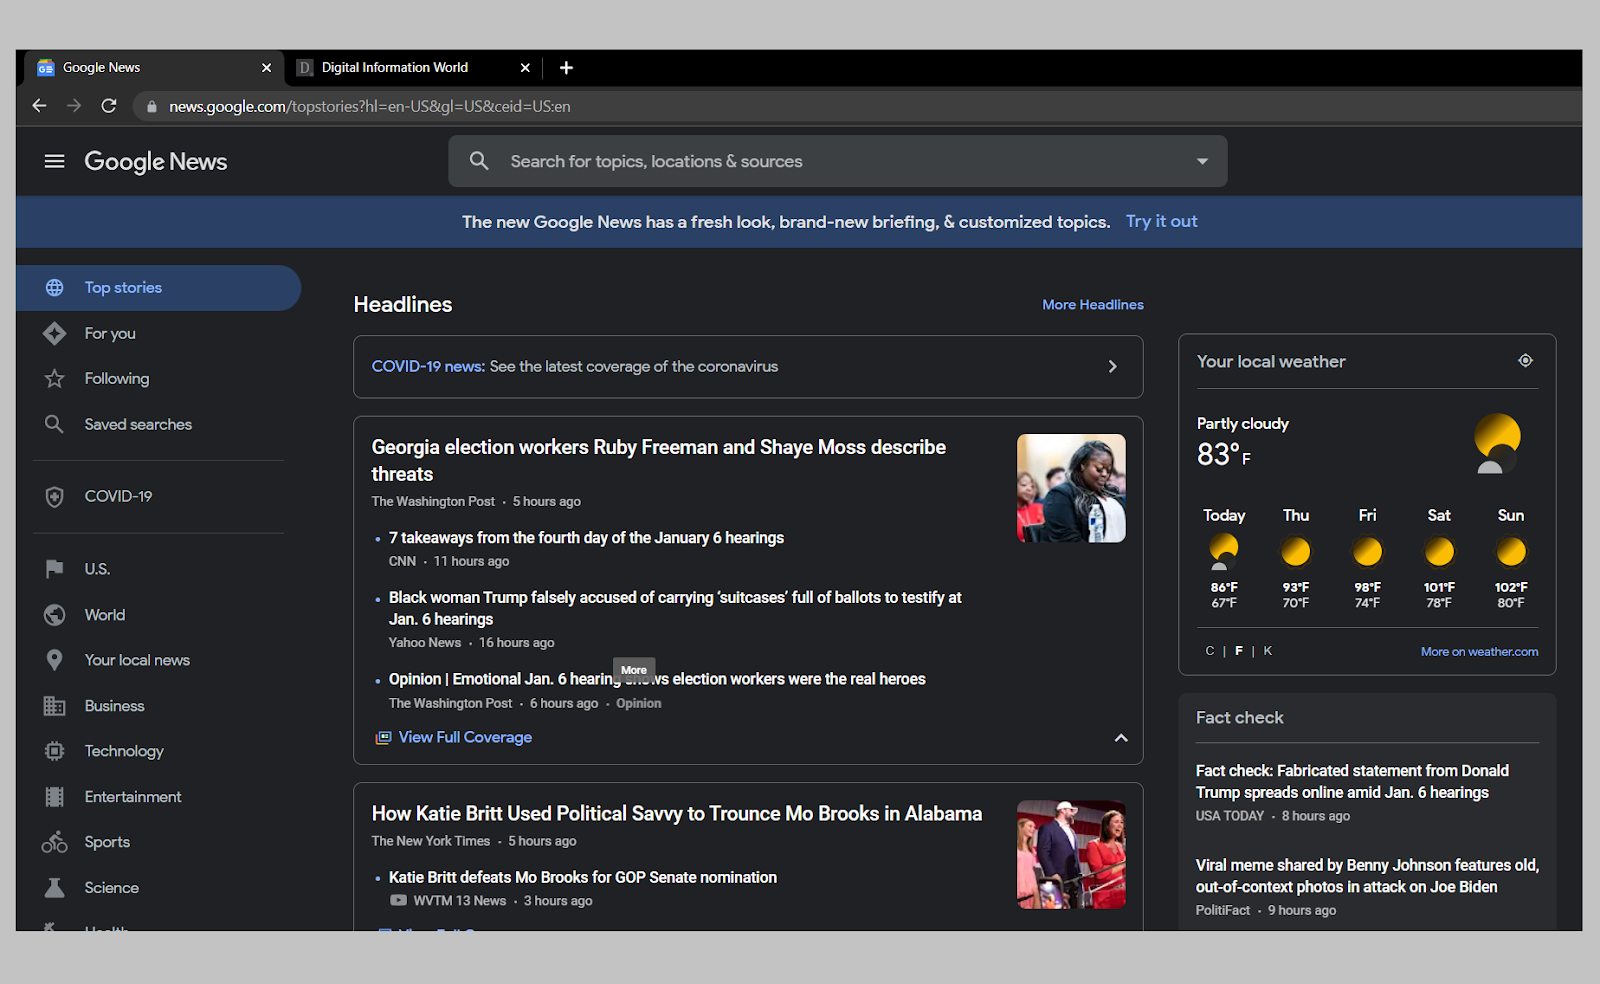Image resolution: width=1600 pixels, height=984 pixels.
Task: Switch weather units to Fahrenheit
Action: [1239, 651]
